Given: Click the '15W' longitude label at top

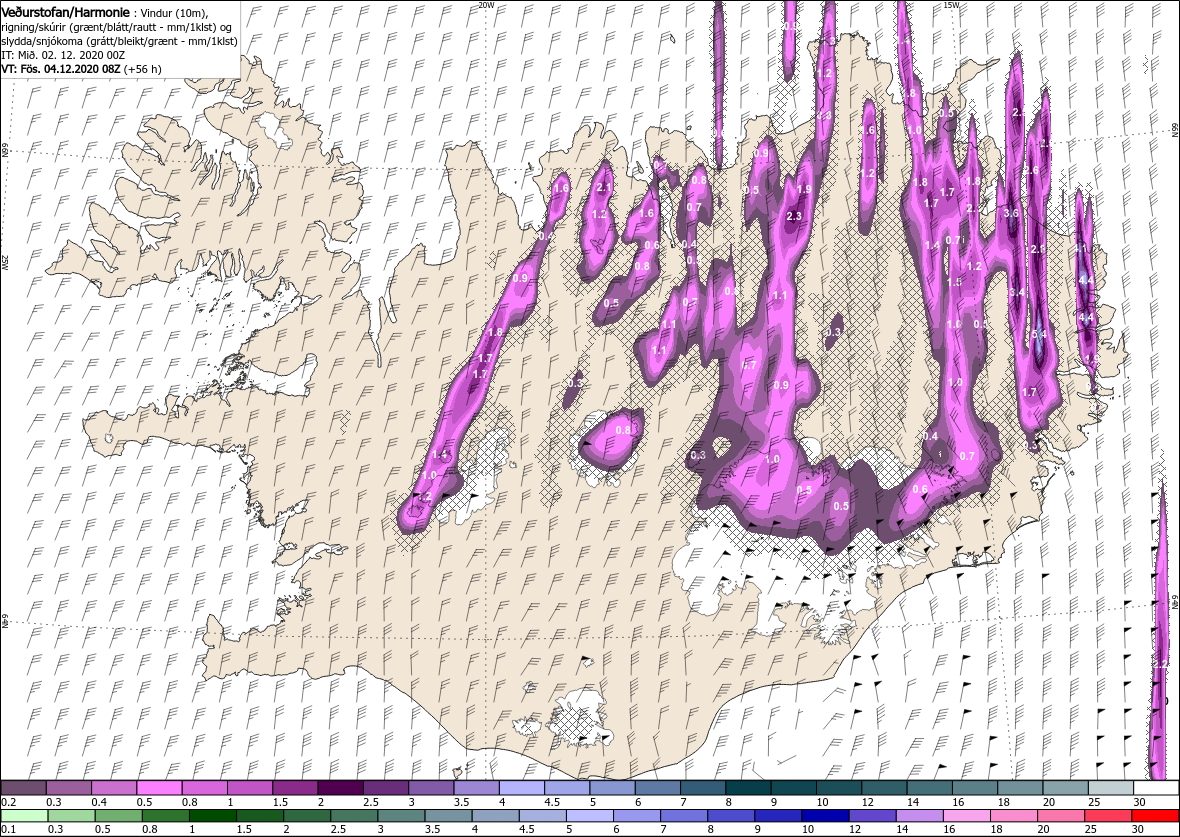Looking at the screenshot, I should [951, 5].
